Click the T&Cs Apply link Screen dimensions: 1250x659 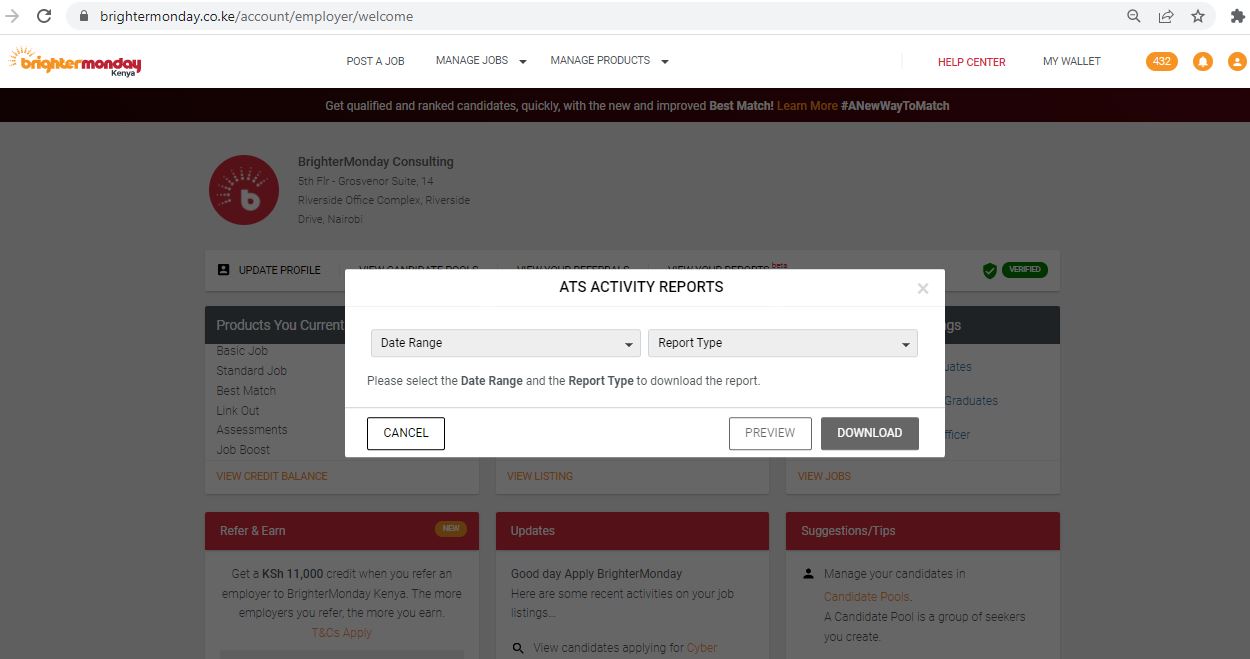tap(342, 633)
